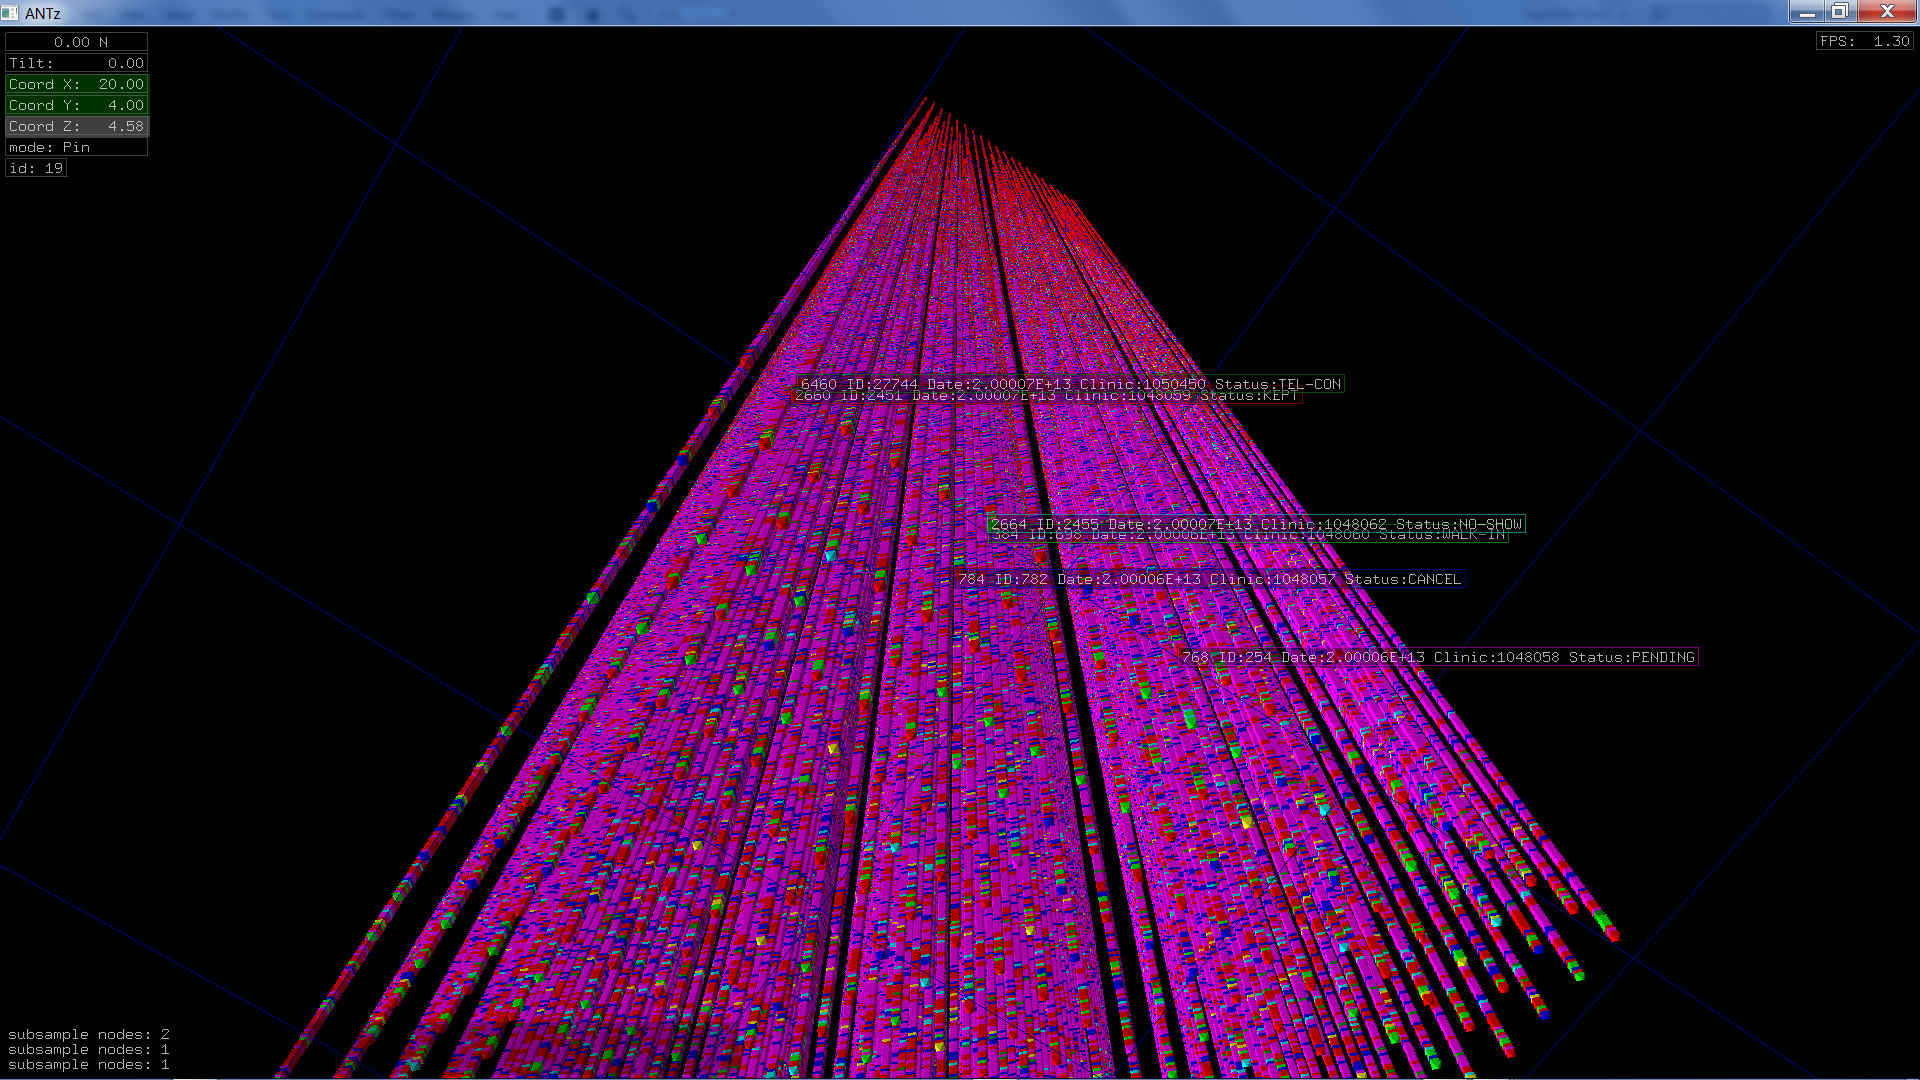Restore down the ANTz window
Image resolution: width=1920 pixels, height=1080 pixels.
tap(1839, 12)
